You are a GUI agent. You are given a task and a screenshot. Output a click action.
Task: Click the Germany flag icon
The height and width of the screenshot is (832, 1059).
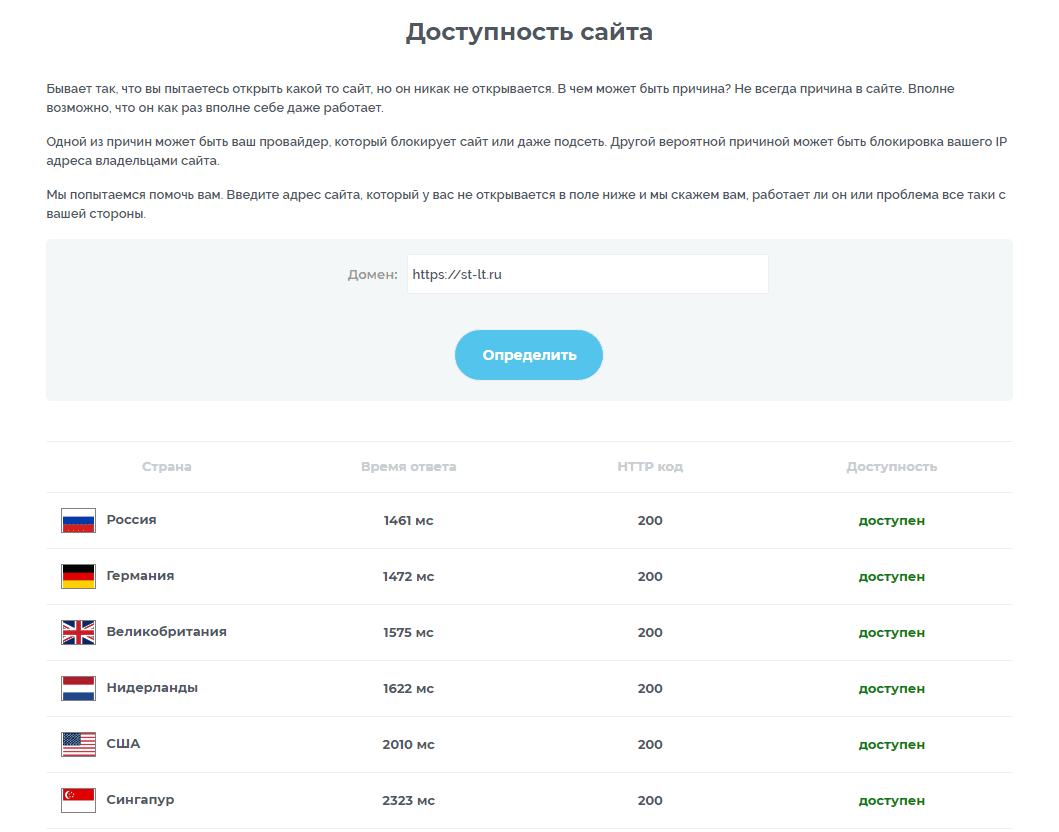78,577
